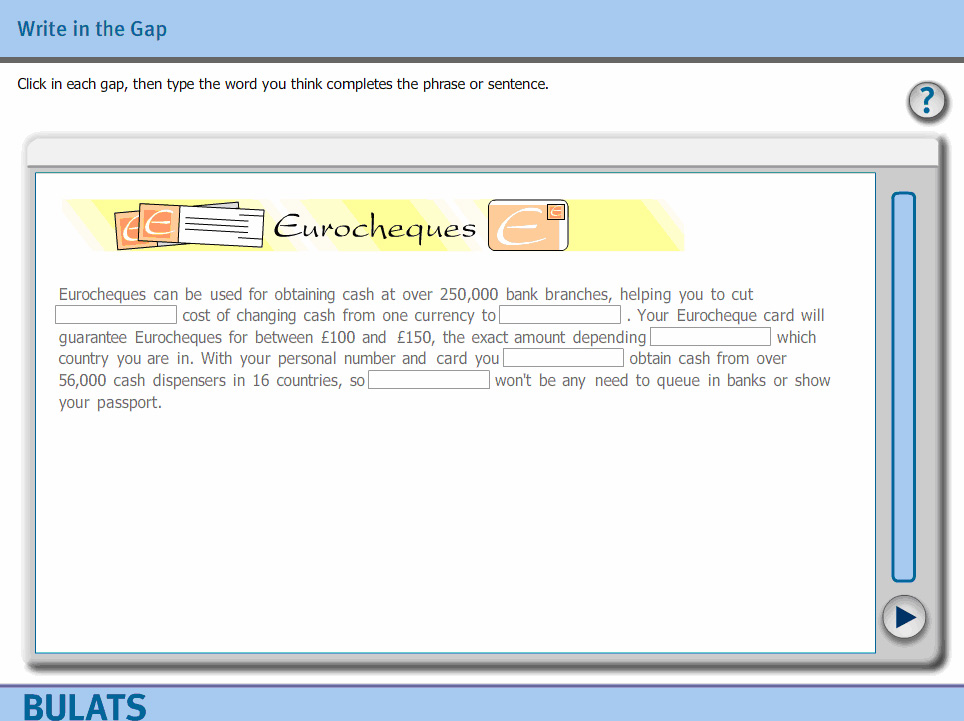The image size is (964, 721).
Task: Click the gap after 'currency to'
Action: 560,315
